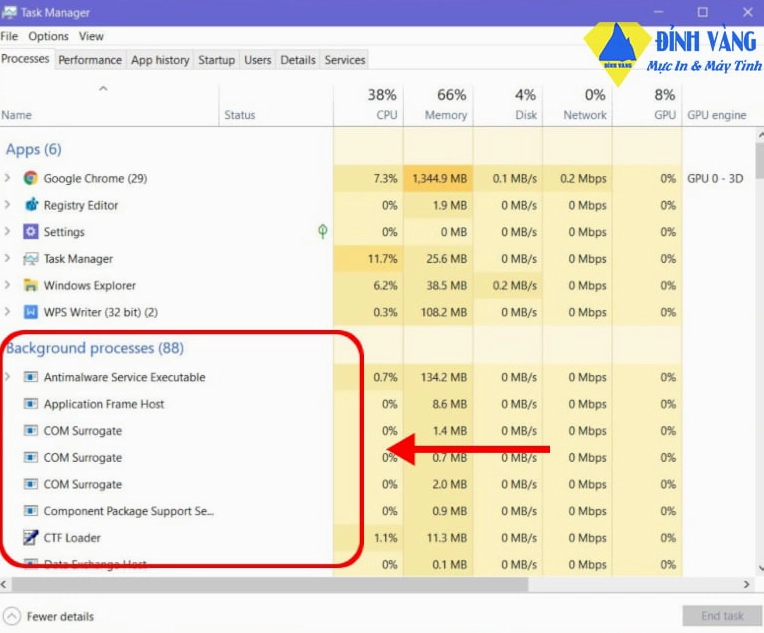
Task: Click WPS Writer's 108.2 MB memory cell
Action: pyautogui.click(x=438, y=312)
